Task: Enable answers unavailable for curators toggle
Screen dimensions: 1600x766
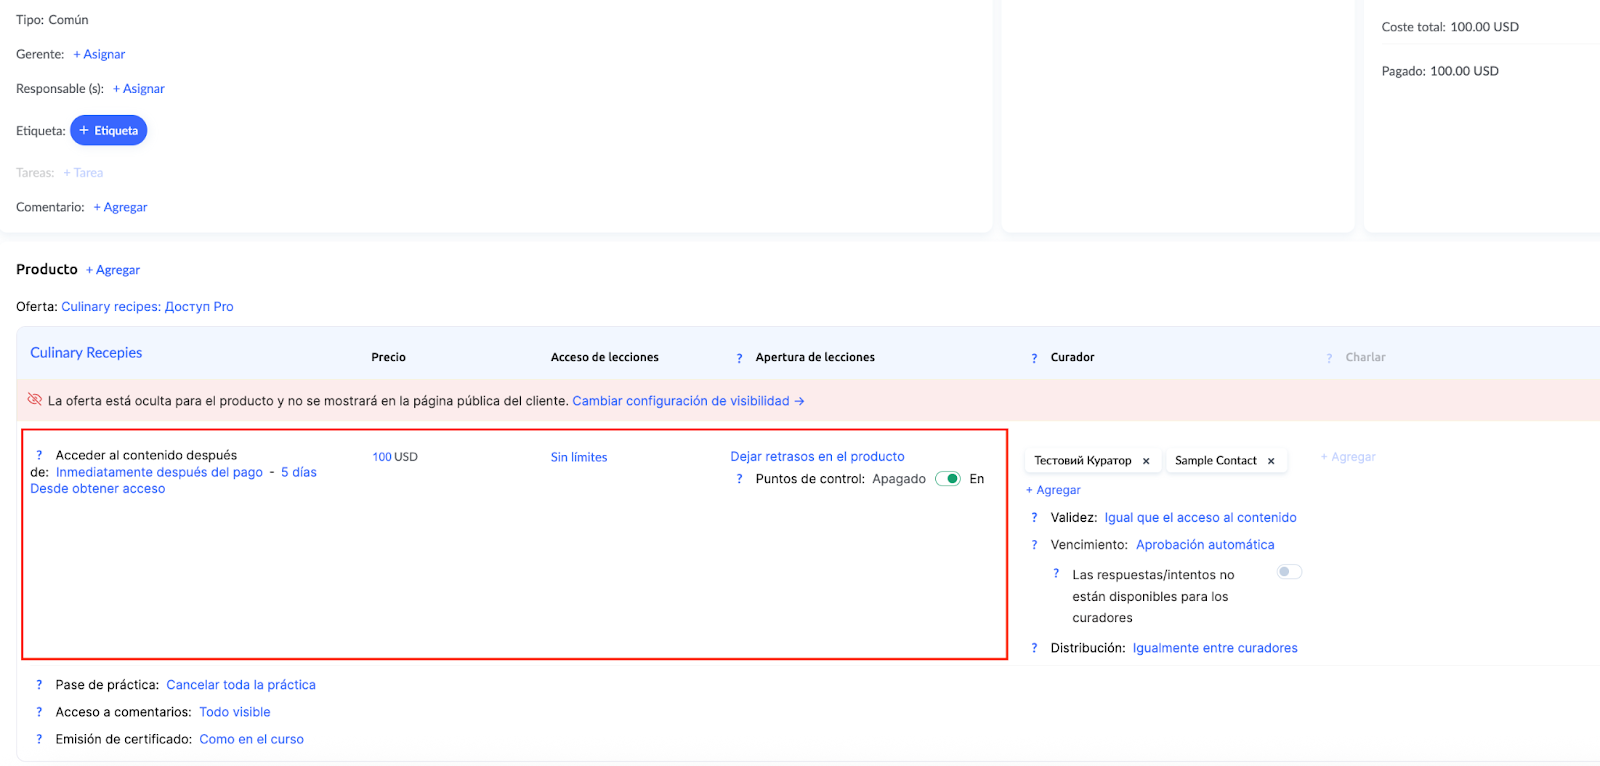Action: click(x=1289, y=572)
